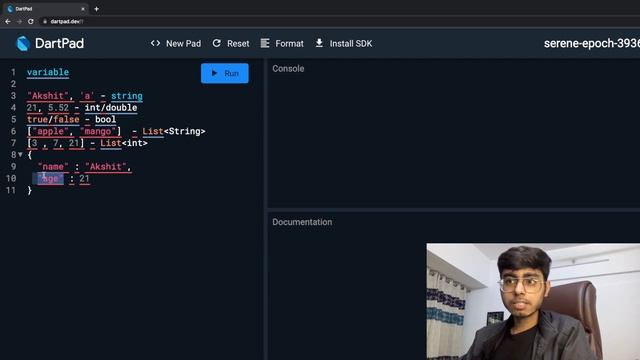The height and width of the screenshot is (360, 640).
Task: Click 'int/double' on line 4
Action: point(111,108)
